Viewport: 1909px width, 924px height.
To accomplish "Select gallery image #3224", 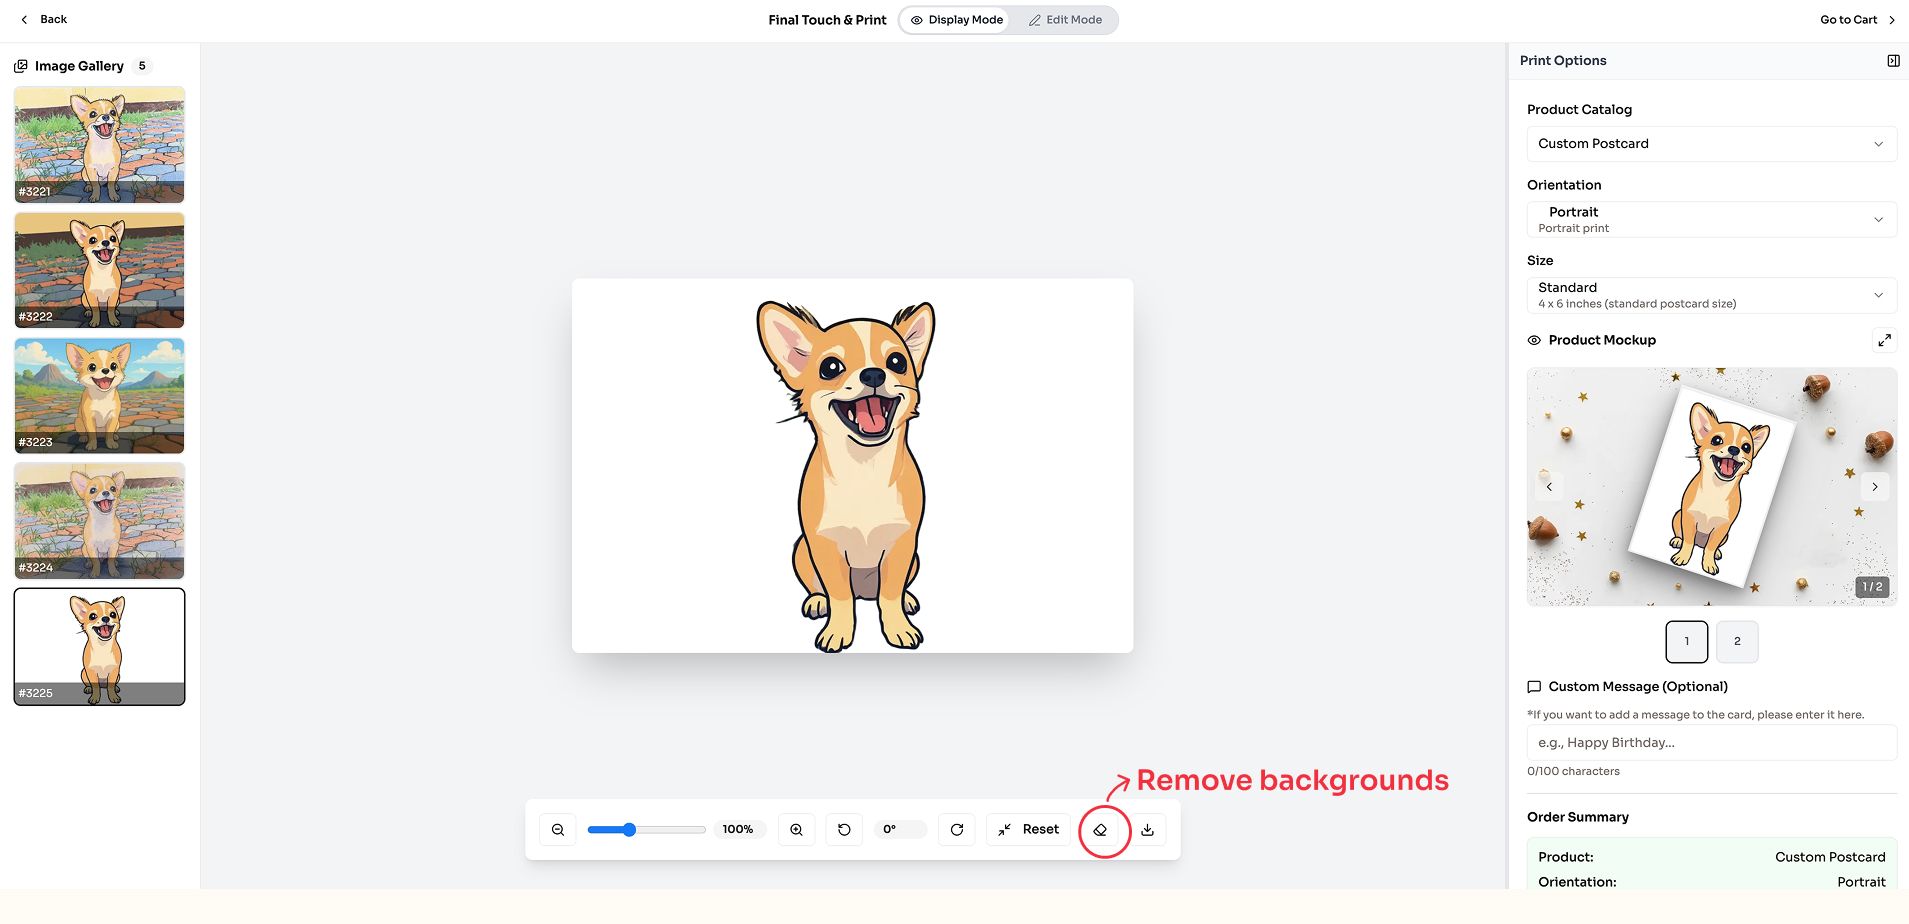I will pos(100,521).
